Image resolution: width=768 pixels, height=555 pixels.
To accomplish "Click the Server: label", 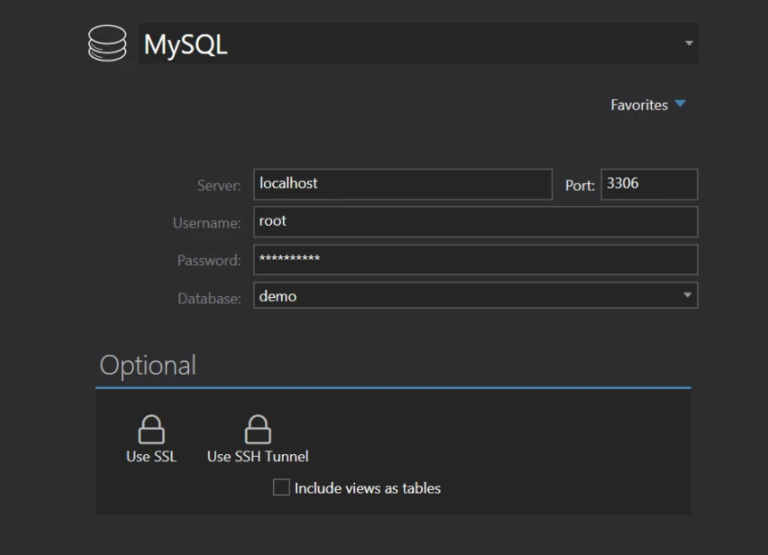I will [219, 186].
